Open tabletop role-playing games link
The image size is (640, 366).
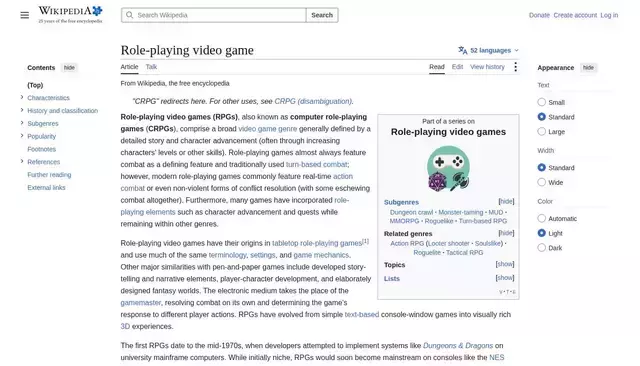[x=317, y=243]
